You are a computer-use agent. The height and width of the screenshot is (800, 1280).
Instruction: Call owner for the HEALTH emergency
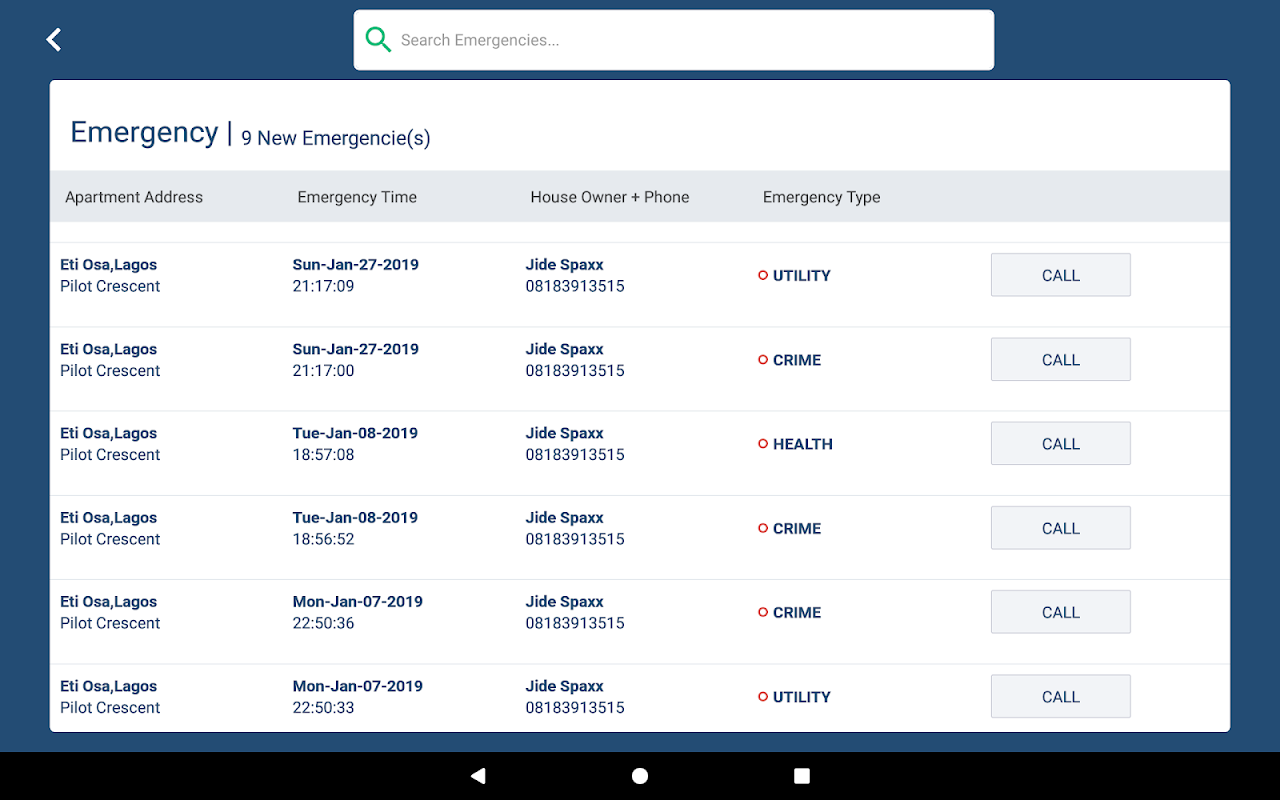tap(1061, 444)
